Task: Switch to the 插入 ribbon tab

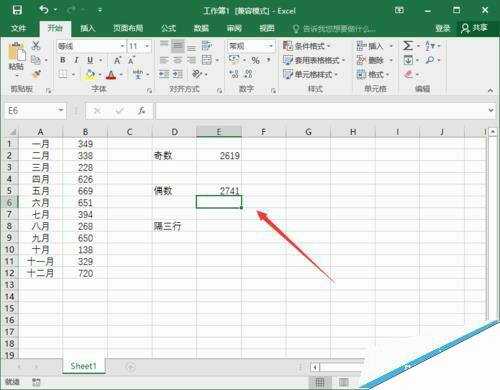Action: 88,28
